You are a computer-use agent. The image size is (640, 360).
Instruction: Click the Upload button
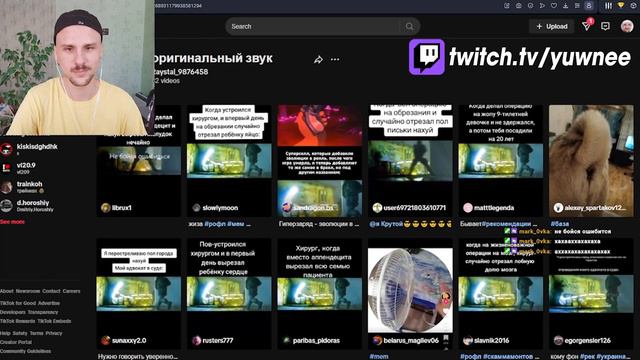[x=551, y=26]
